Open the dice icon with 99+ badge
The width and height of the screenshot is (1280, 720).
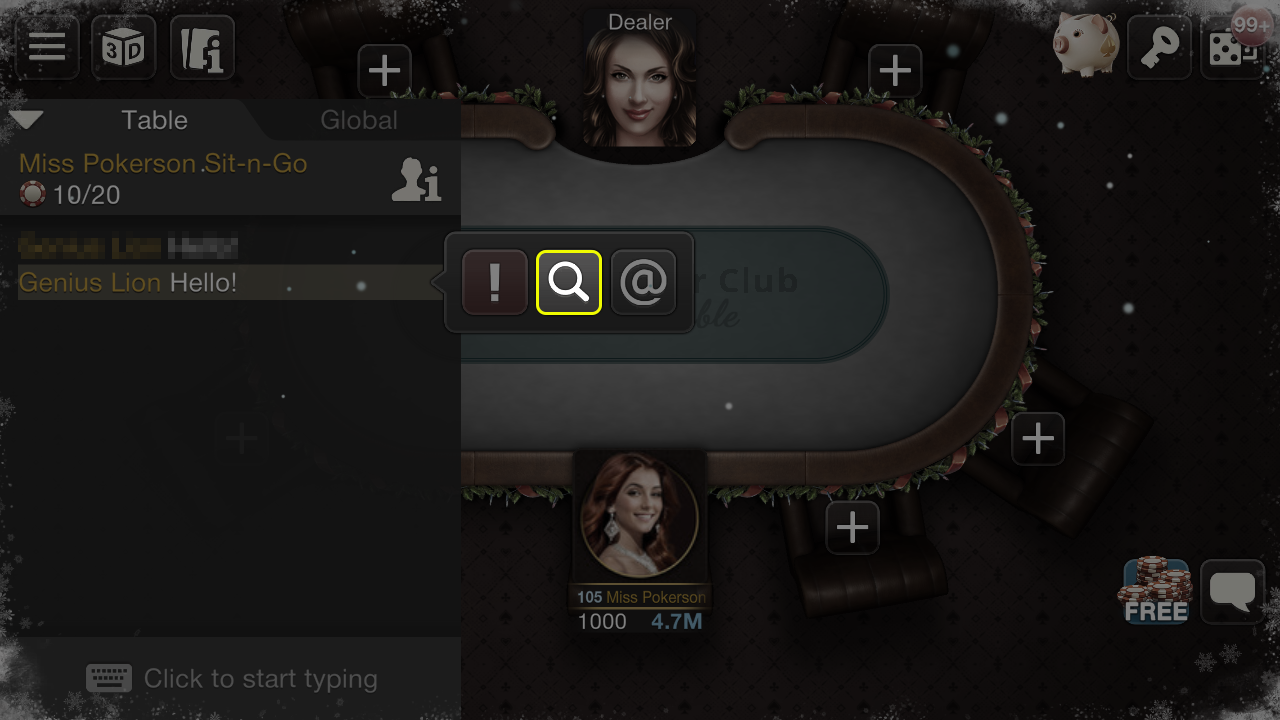coord(1234,45)
